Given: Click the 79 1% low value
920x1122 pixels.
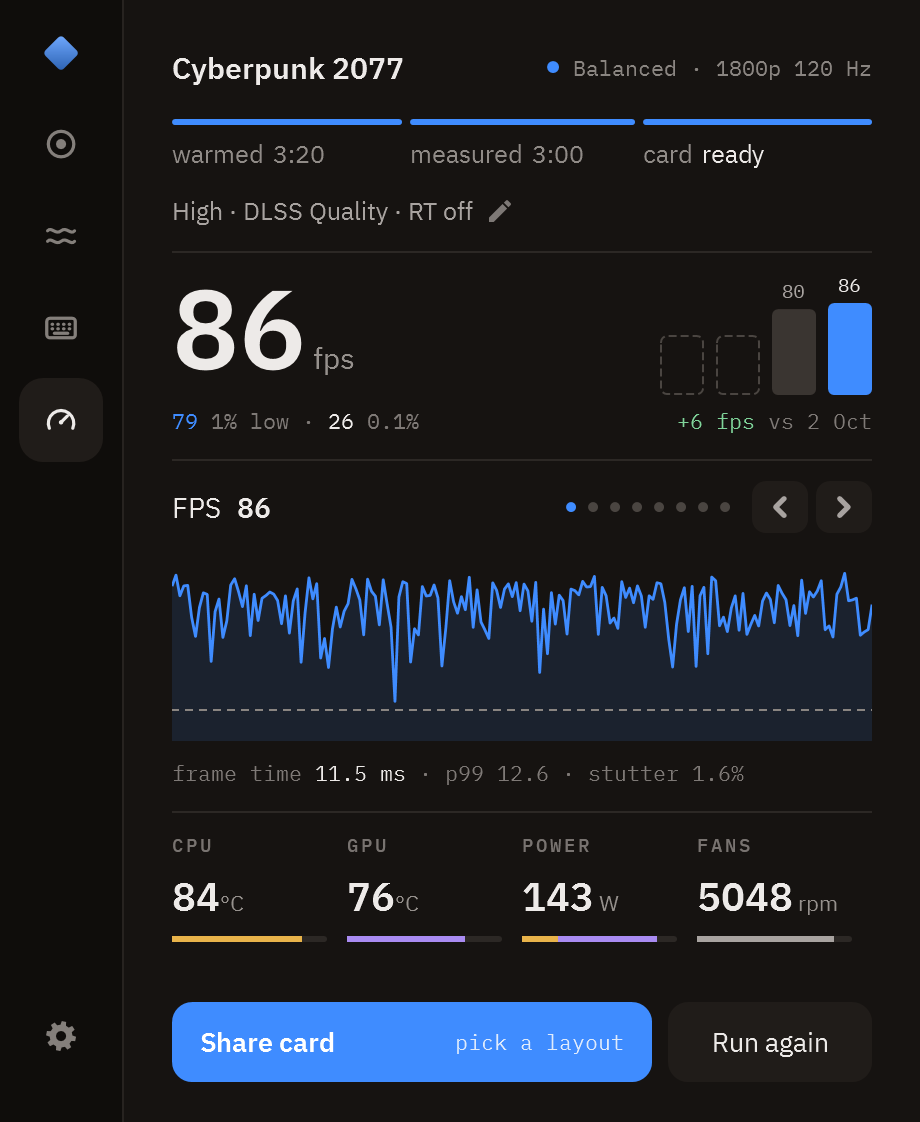Looking at the screenshot, I should click(x=230, y=421).
